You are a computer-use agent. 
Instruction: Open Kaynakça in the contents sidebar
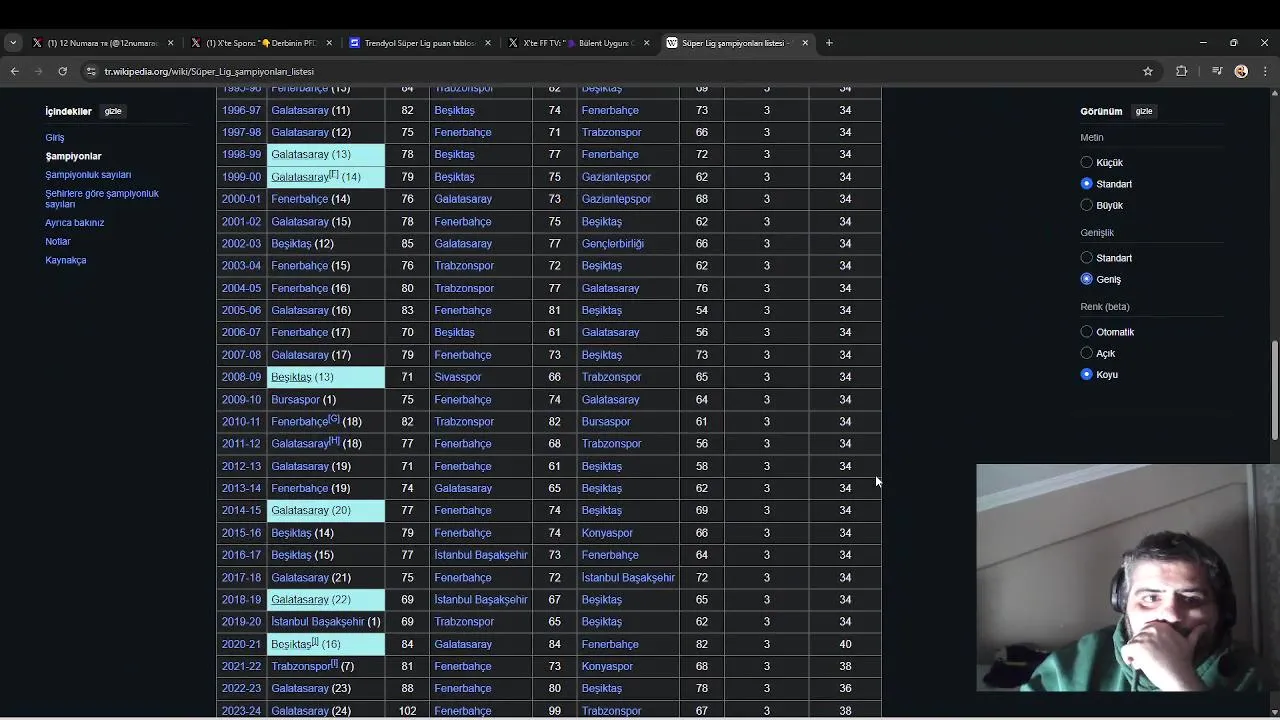click(x=66, y=260)
